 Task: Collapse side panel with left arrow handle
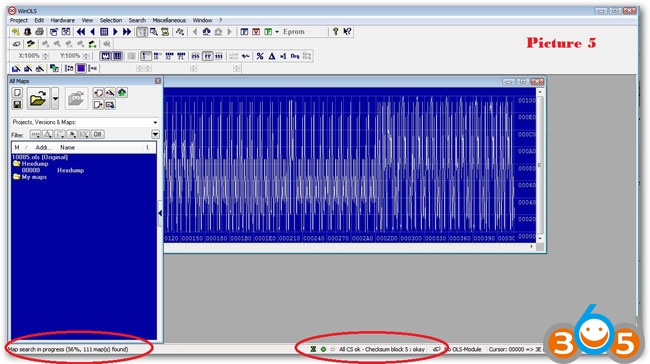(160, 213)
